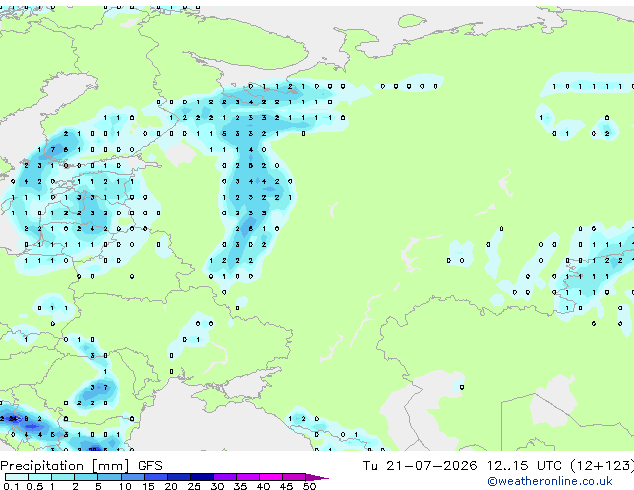Click the '10' legend scale label
Image resolution: width=634 pixels, height=490 pixels.
125,486
